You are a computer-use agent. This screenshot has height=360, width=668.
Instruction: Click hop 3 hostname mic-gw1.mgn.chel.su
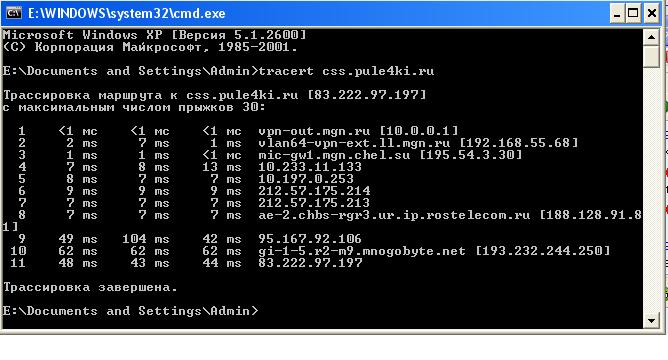334,155
